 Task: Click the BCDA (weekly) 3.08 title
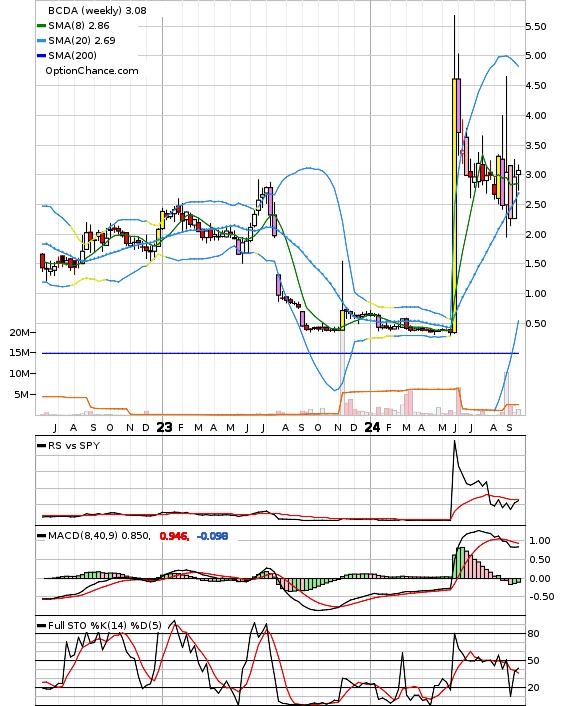pos(97,10)
